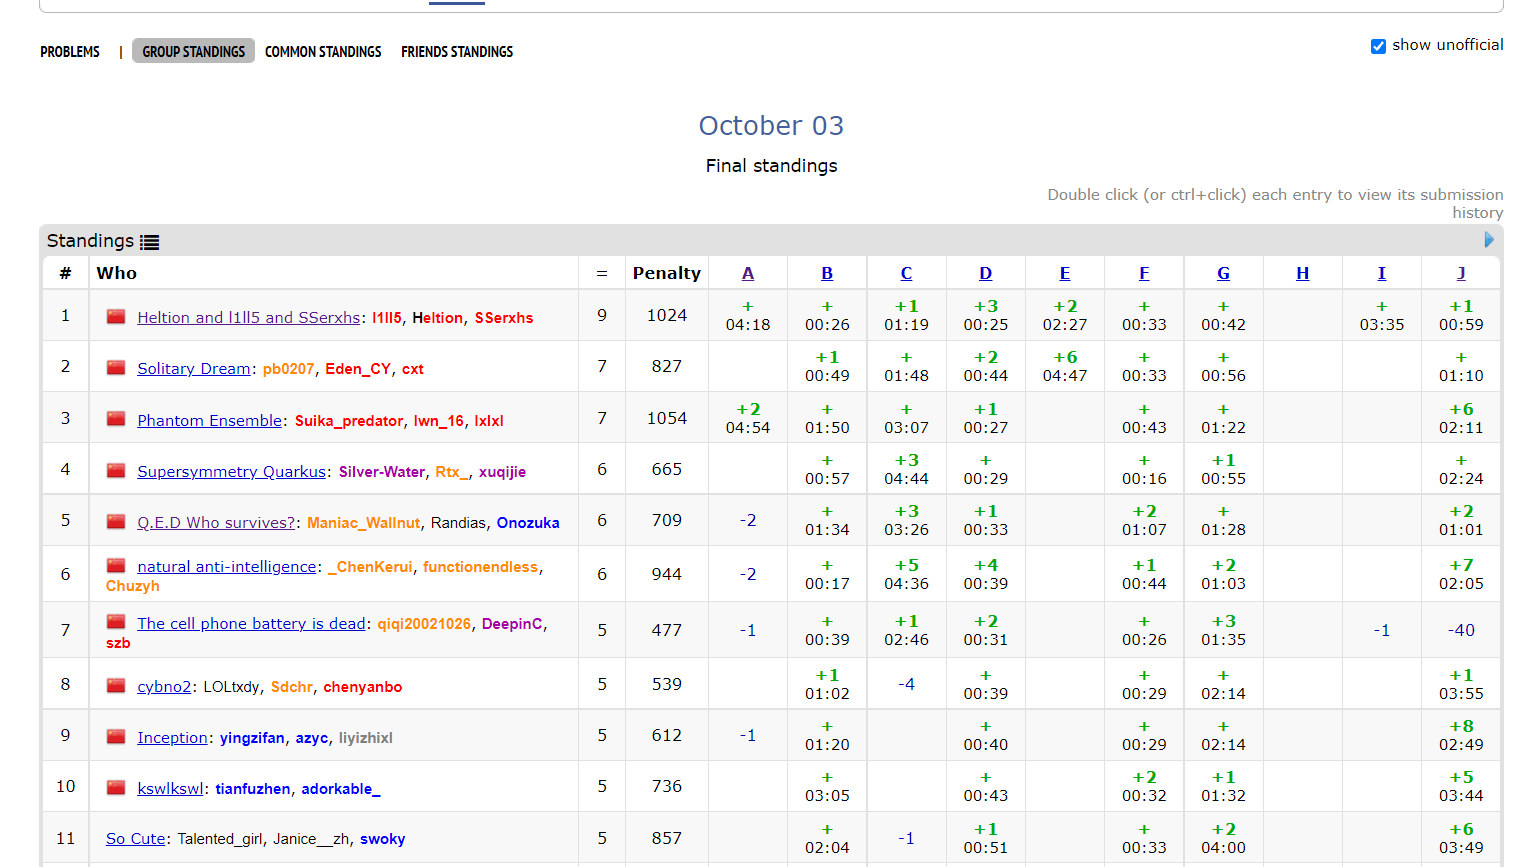Click the Standings list icon

pos(150,242)
